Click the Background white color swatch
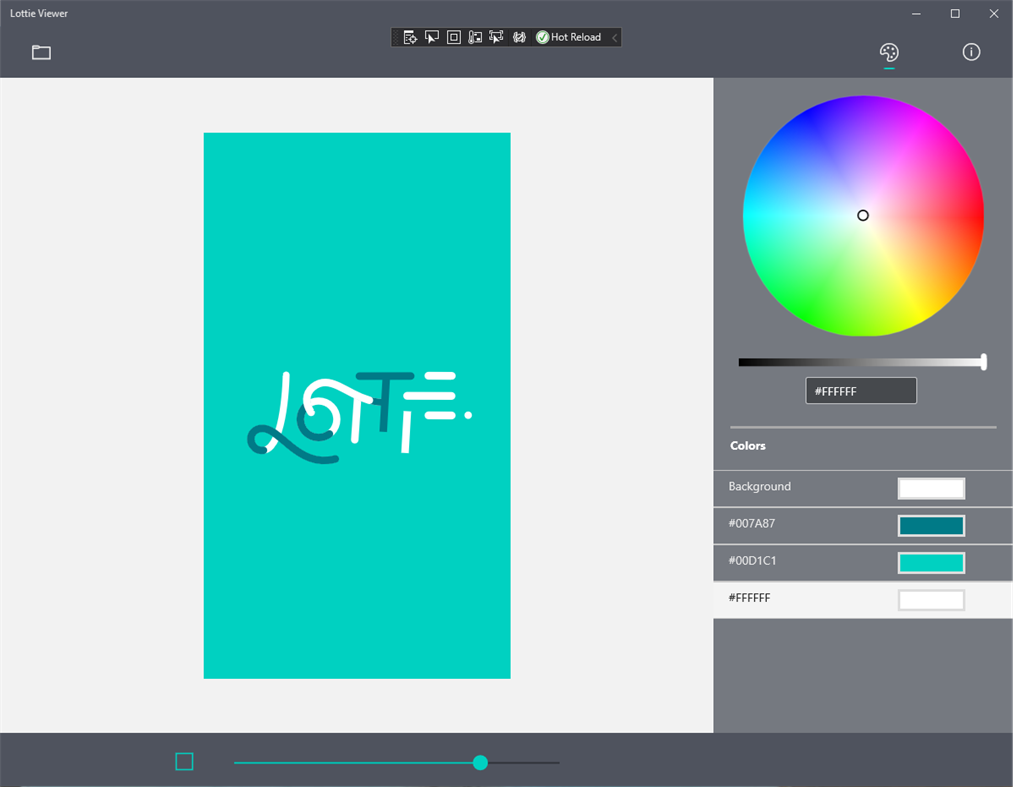 (931, 488)
